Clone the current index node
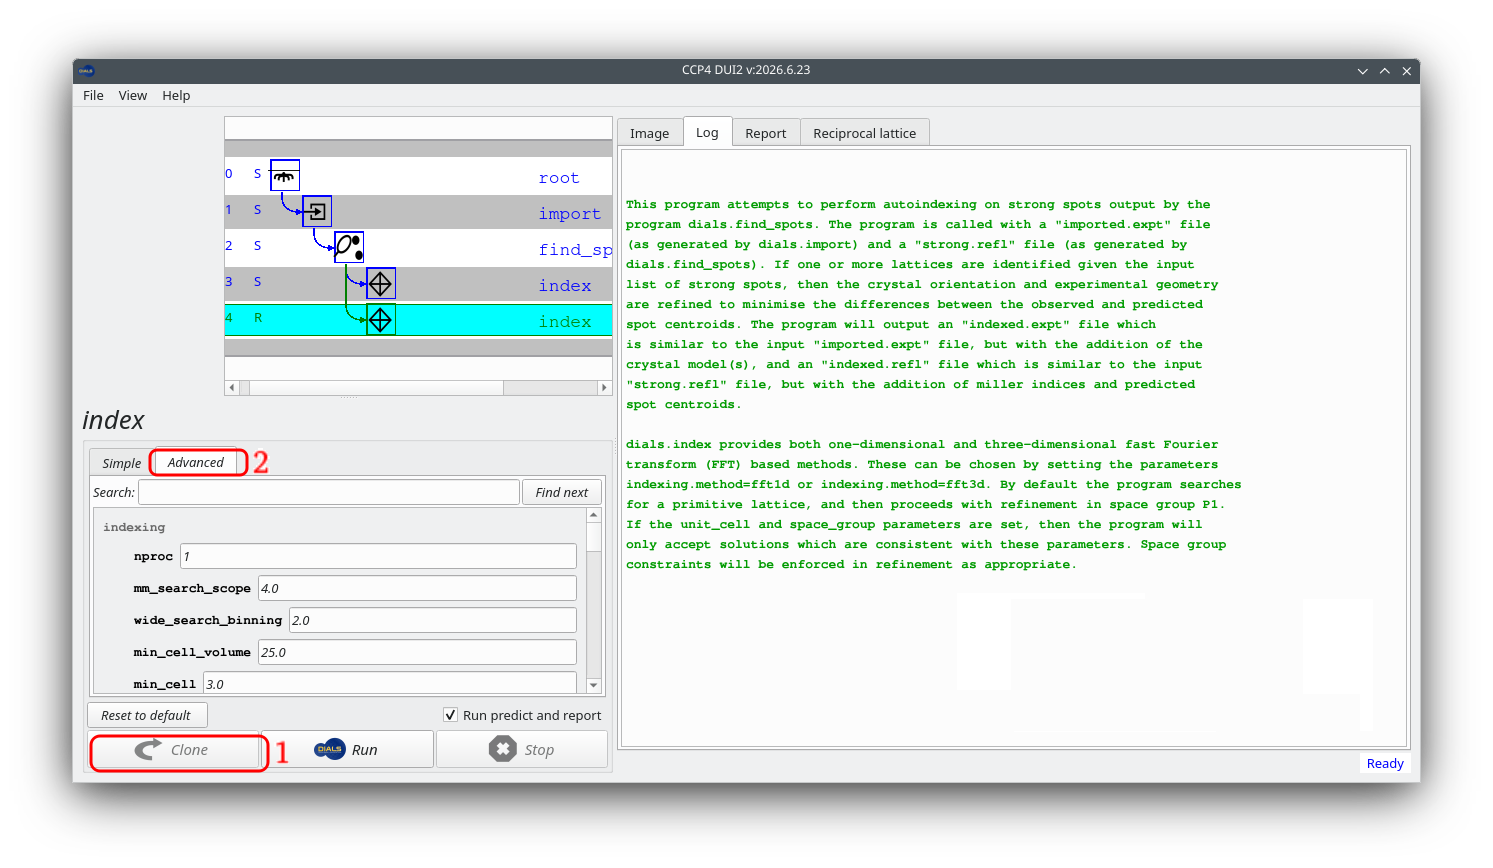The width and height of the screenshot is (1493, 868). (x=175, y=750)
